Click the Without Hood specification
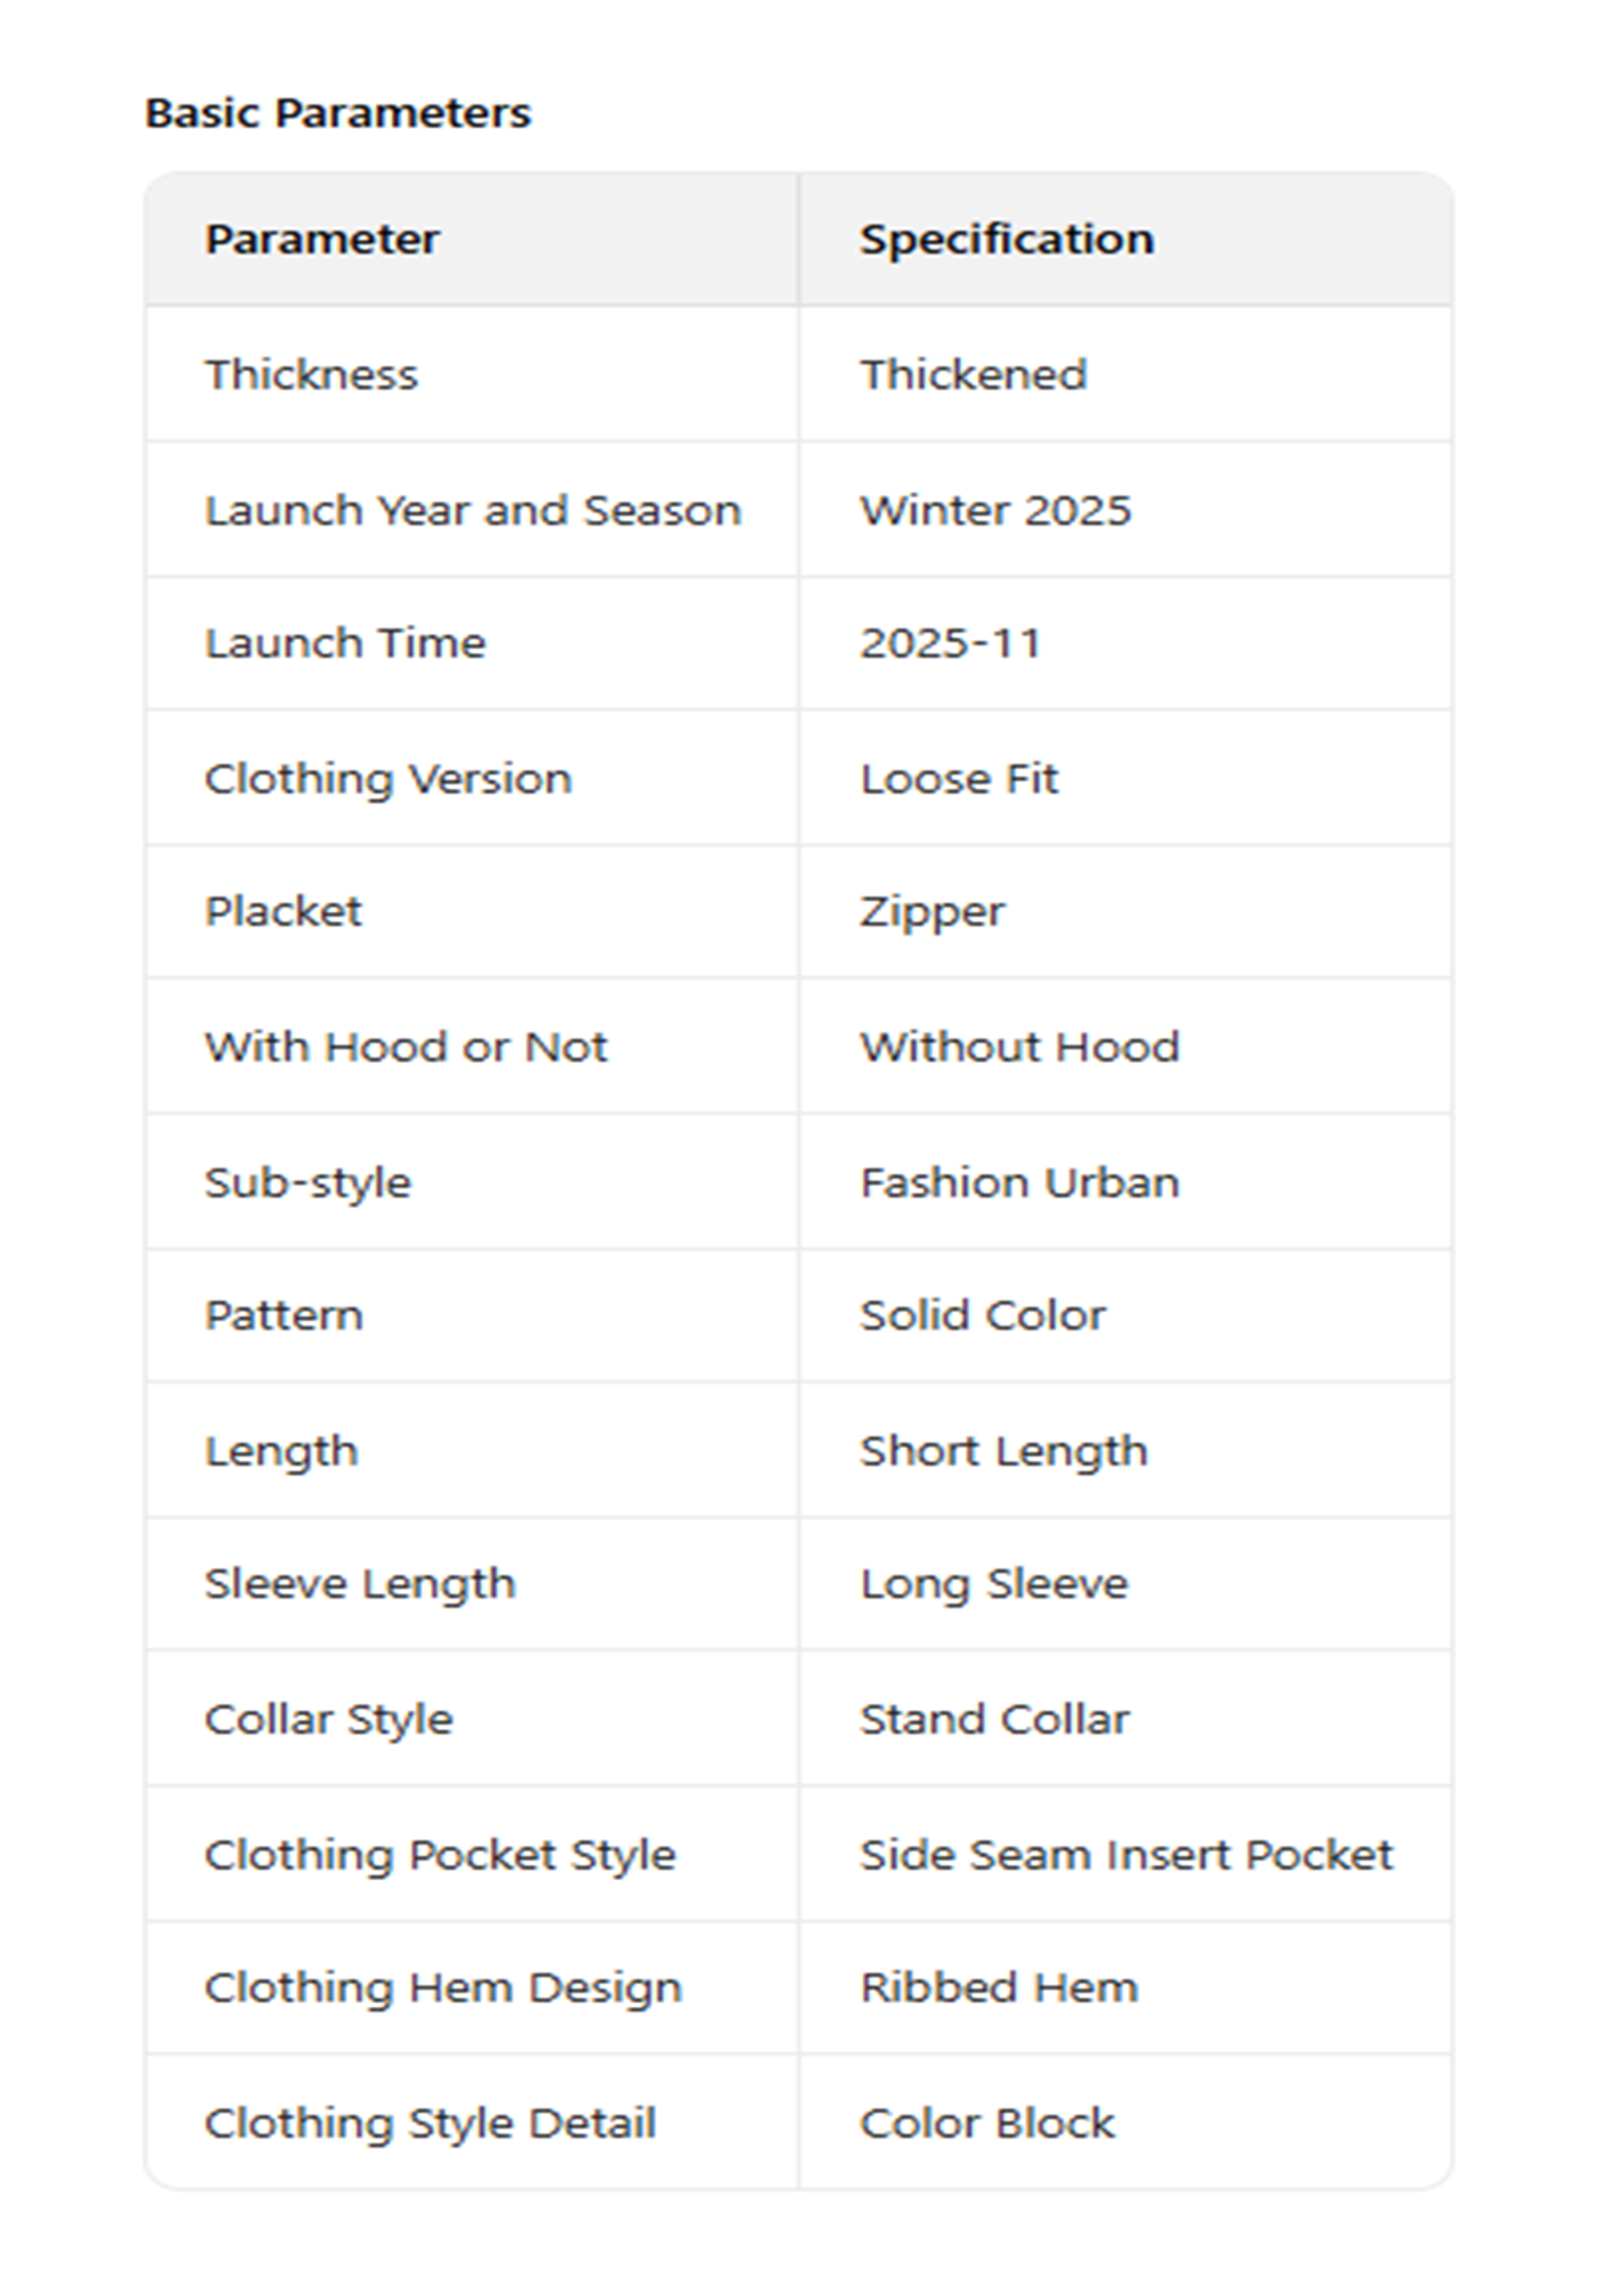This screenshot has width=1623, height=2296. click(1019, 1047)
